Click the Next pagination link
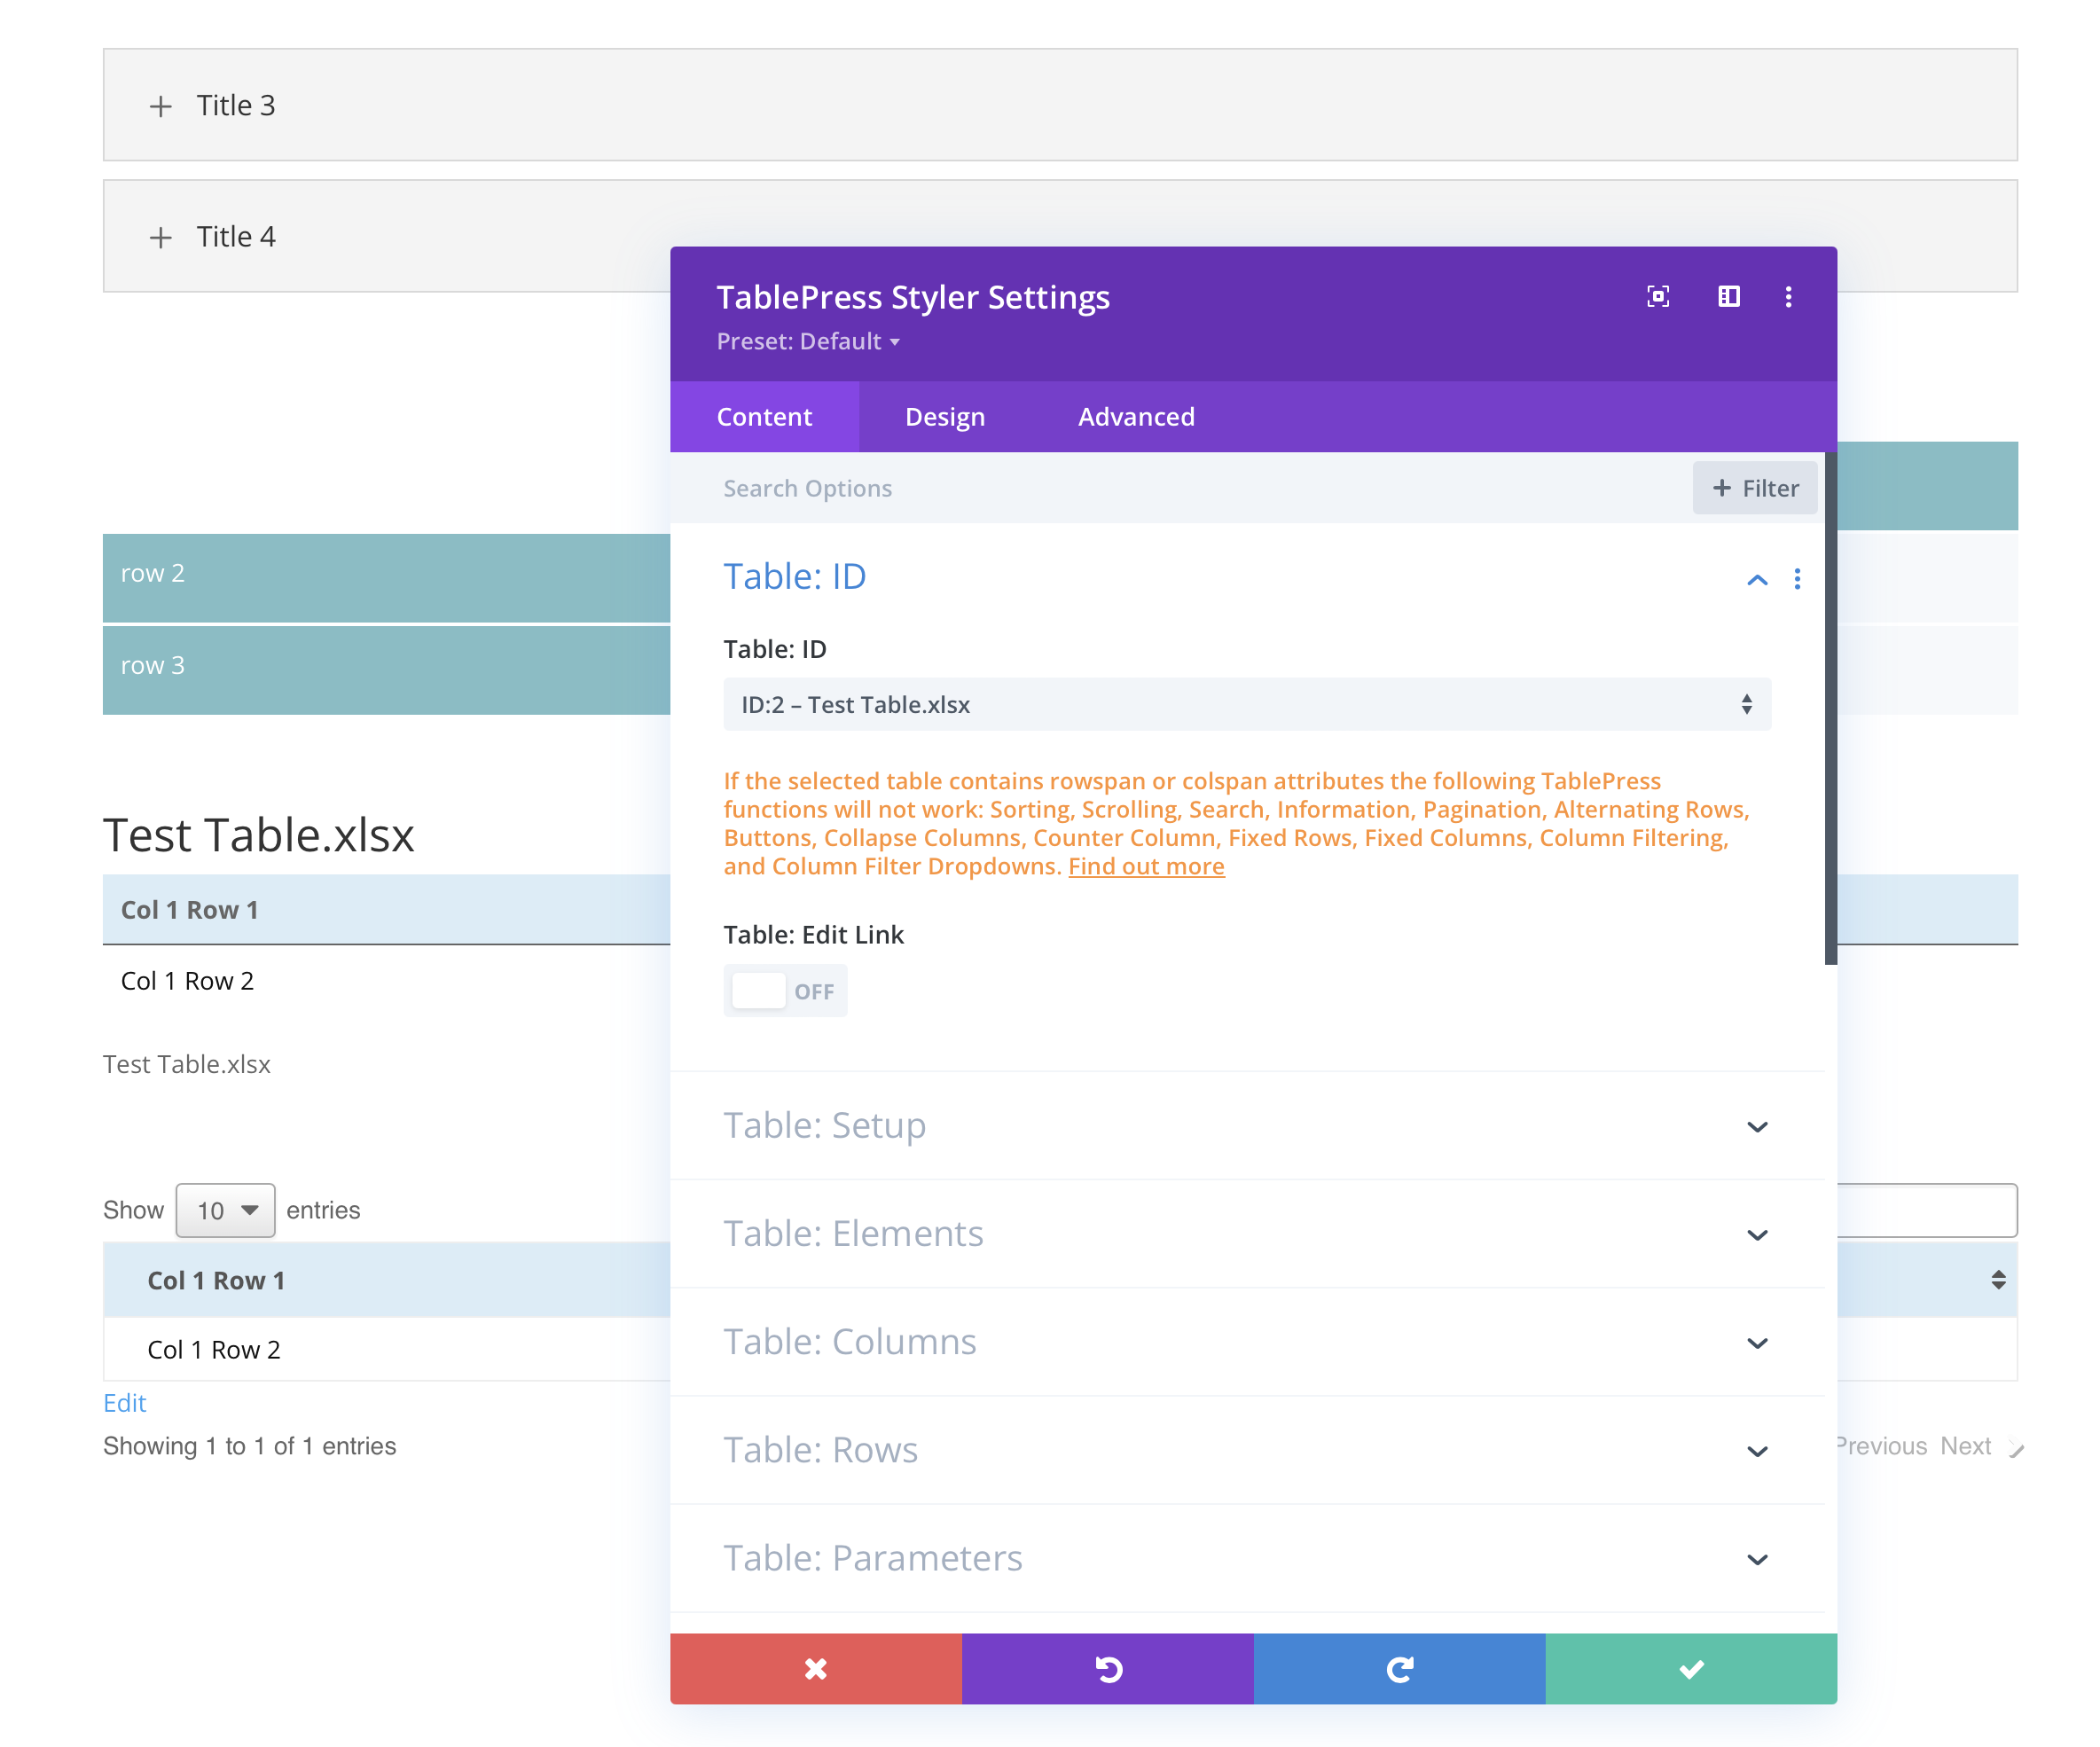Screen dimensions: 2100x1747 [x=1965, y=1446]
